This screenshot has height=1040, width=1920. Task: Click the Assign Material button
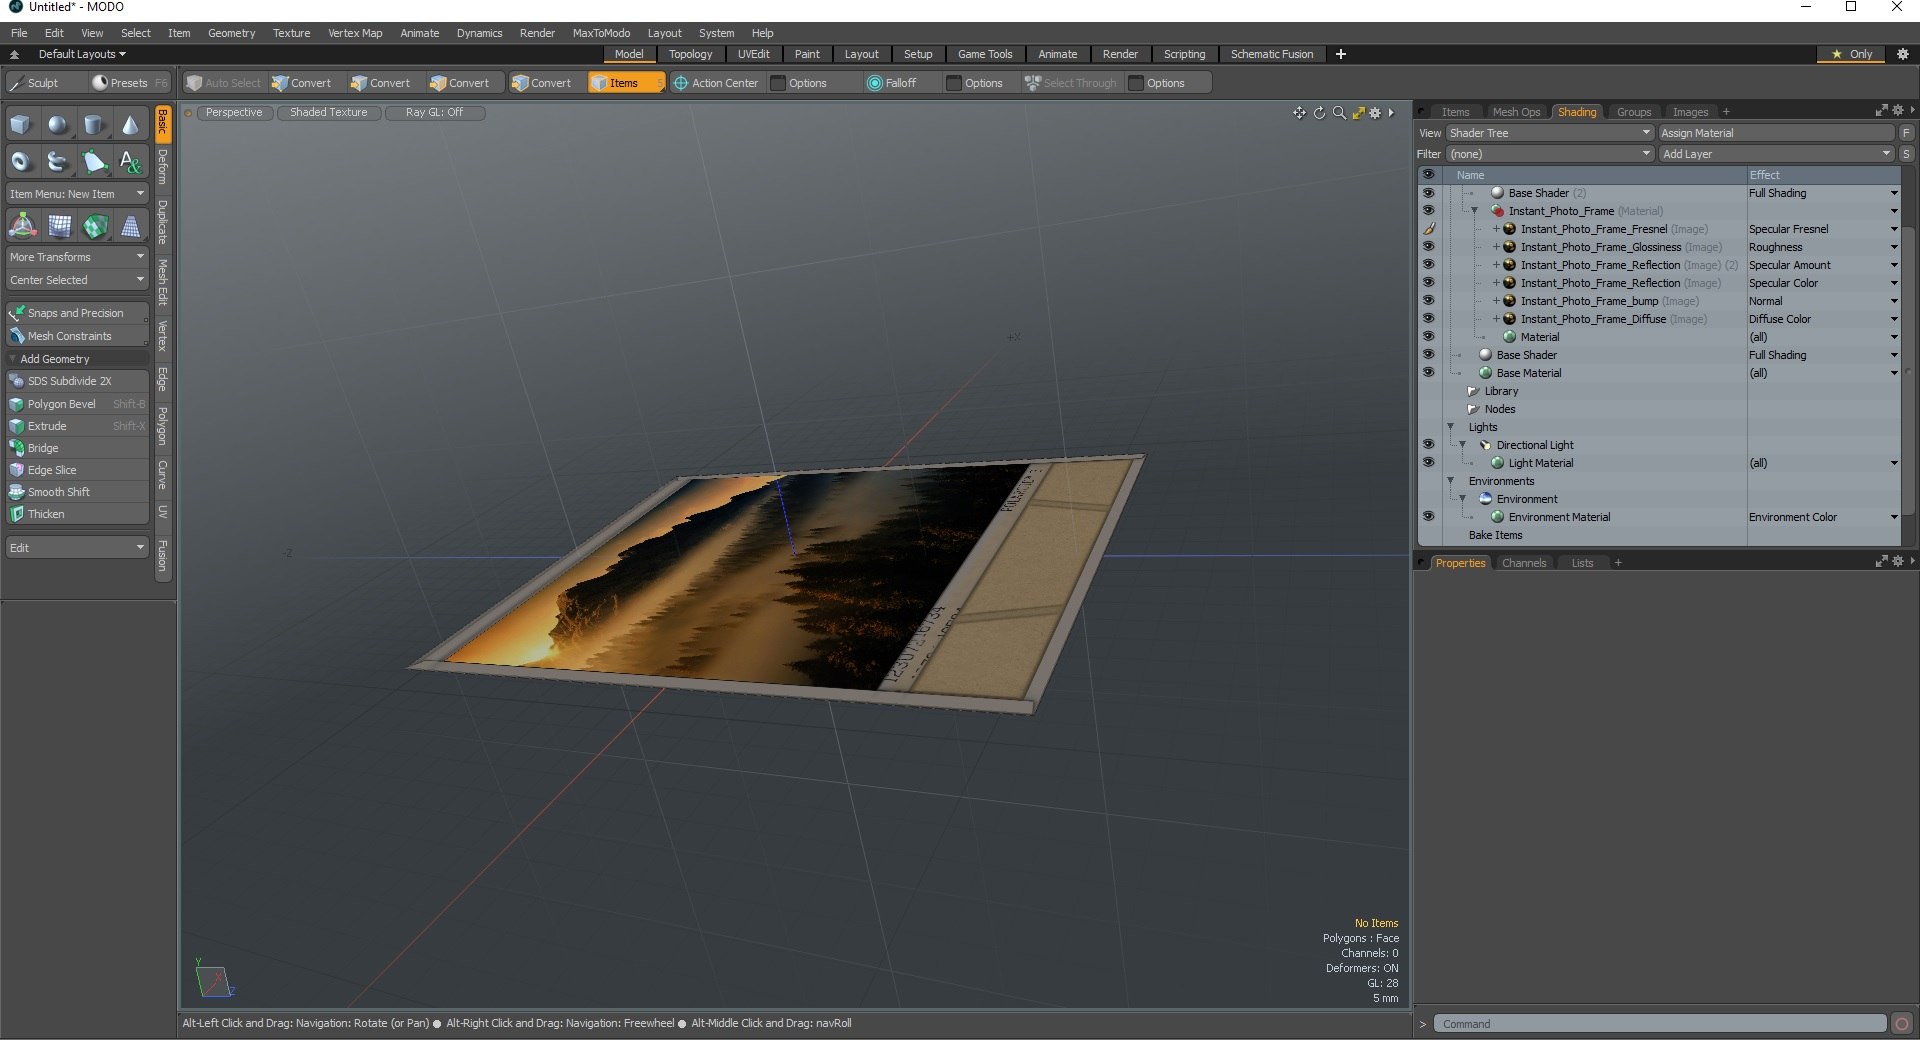[x=1776, y=133]
